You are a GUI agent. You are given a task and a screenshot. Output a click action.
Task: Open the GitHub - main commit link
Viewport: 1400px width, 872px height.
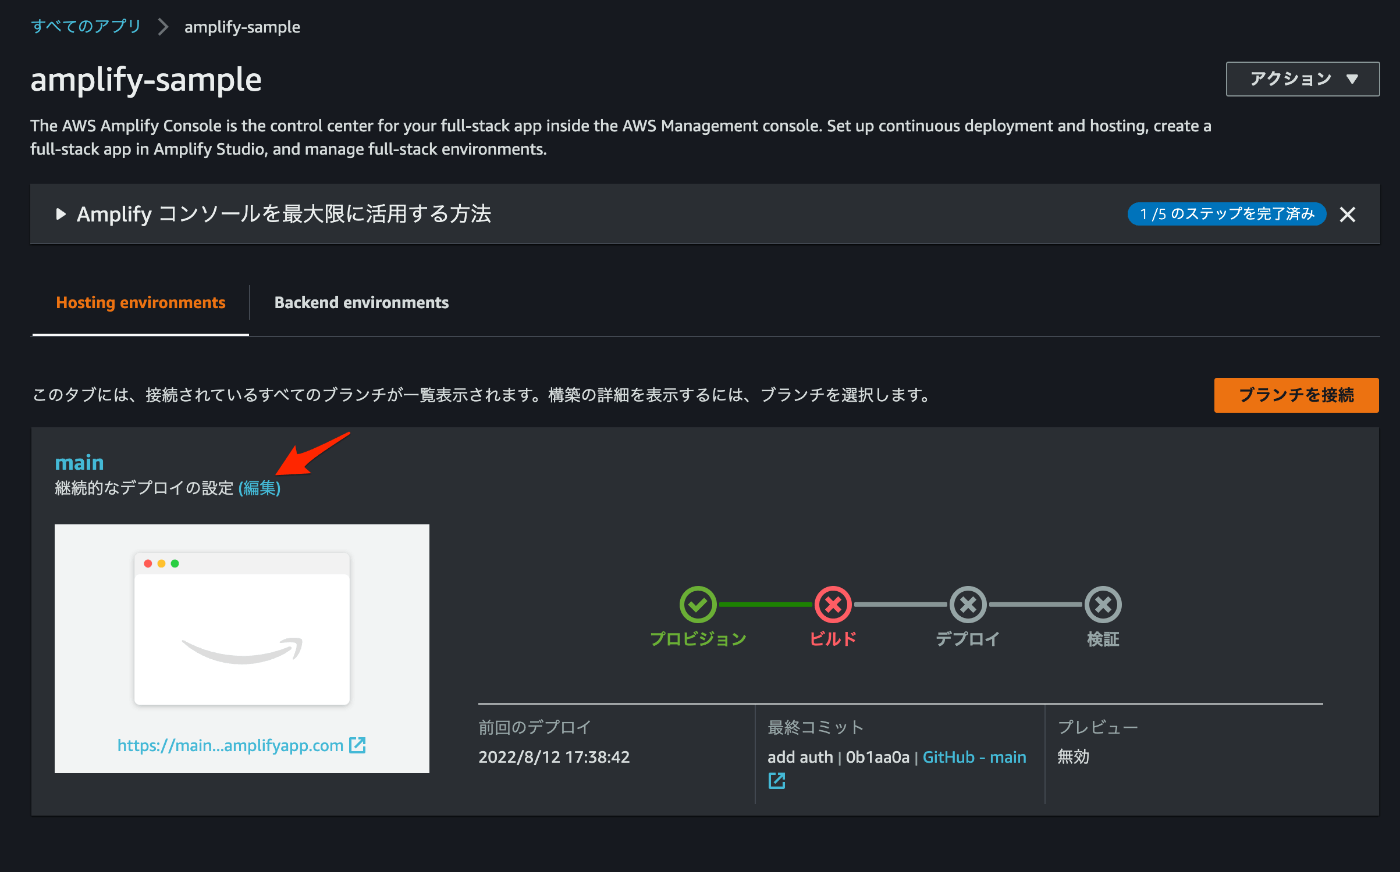click(974, 757)
